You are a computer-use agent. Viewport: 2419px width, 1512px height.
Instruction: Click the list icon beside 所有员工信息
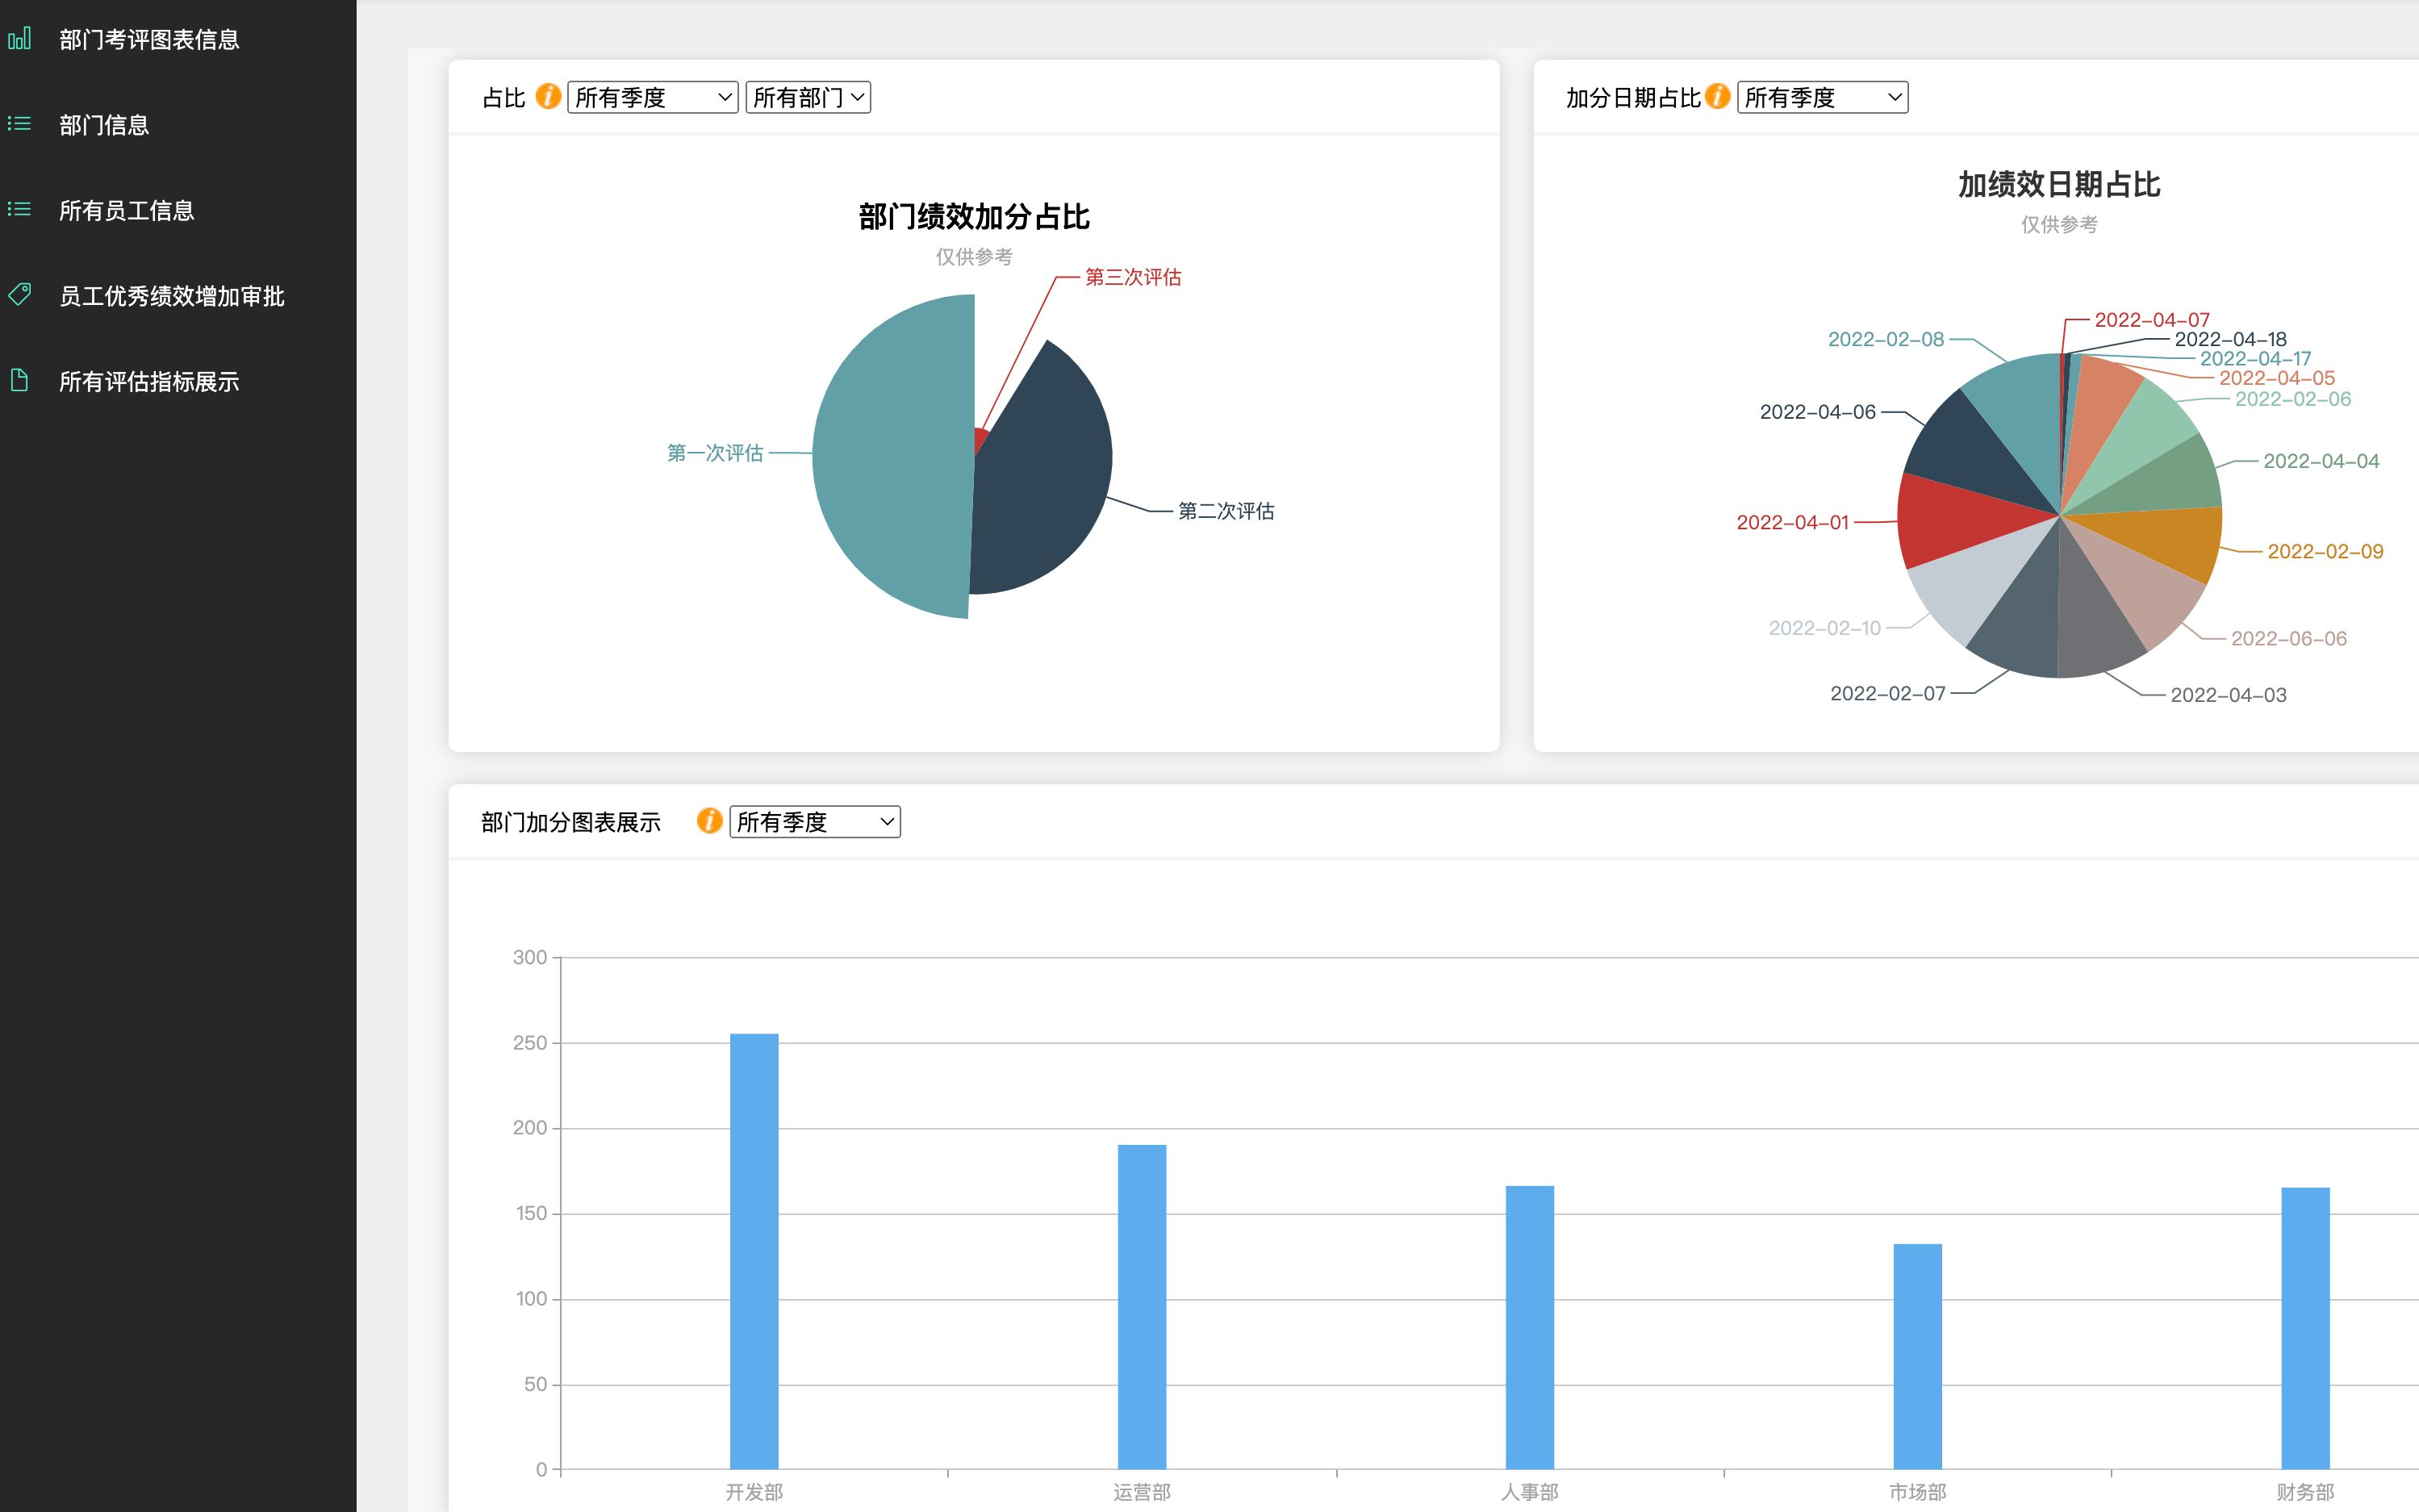click(x=20, y=210)
